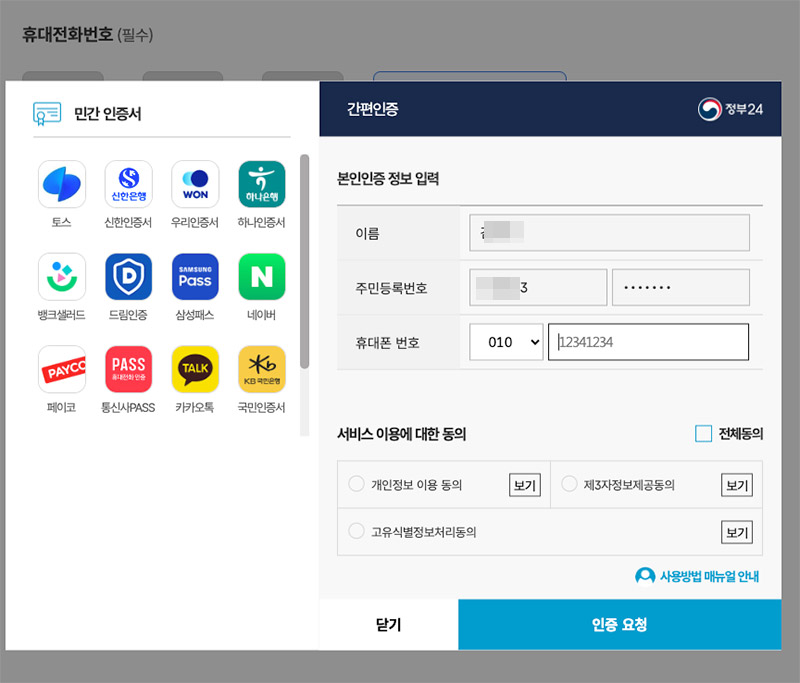Check the 전체동의 checkbox
Image resolution: width=800 pixels, height=683 pixels.
(x=704, y=434)
